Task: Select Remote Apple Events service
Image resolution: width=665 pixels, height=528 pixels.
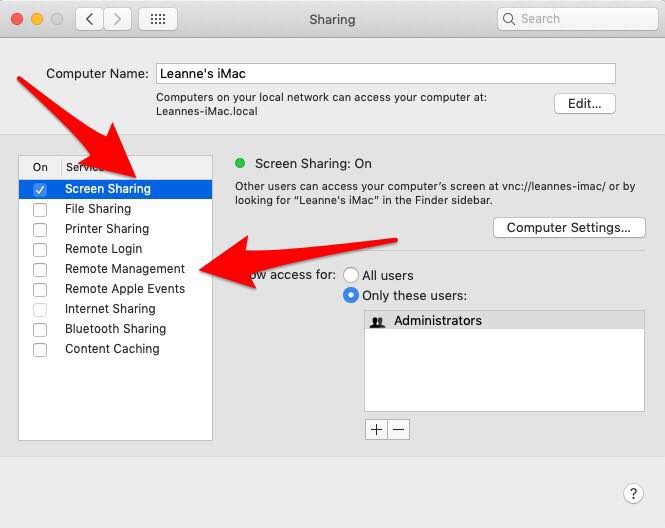Action: 115,289
